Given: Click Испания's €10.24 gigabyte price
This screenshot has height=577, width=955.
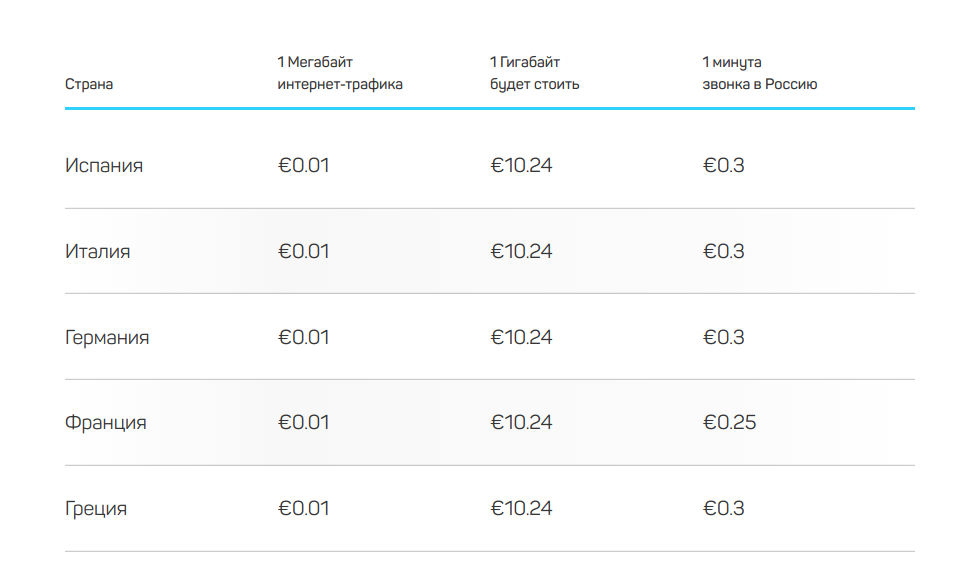Looking at the screenshot, I should [521, 166].
